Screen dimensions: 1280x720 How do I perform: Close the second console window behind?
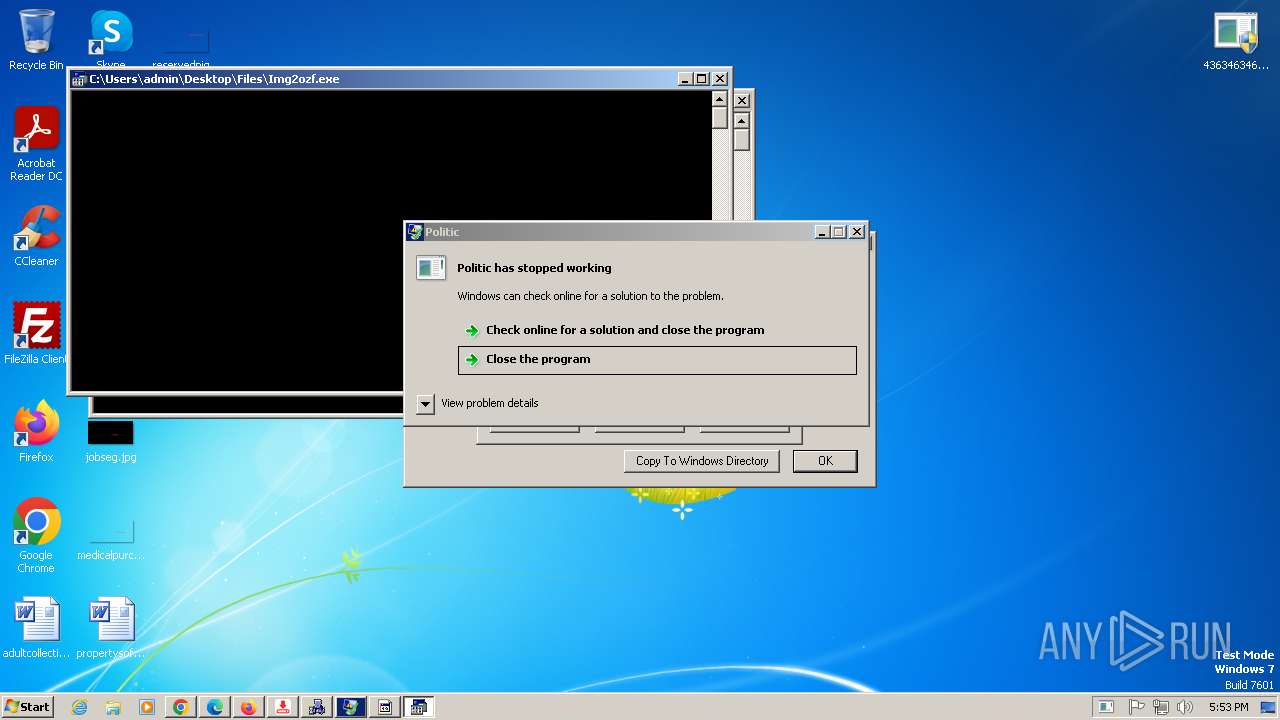[x=742, y=100]
